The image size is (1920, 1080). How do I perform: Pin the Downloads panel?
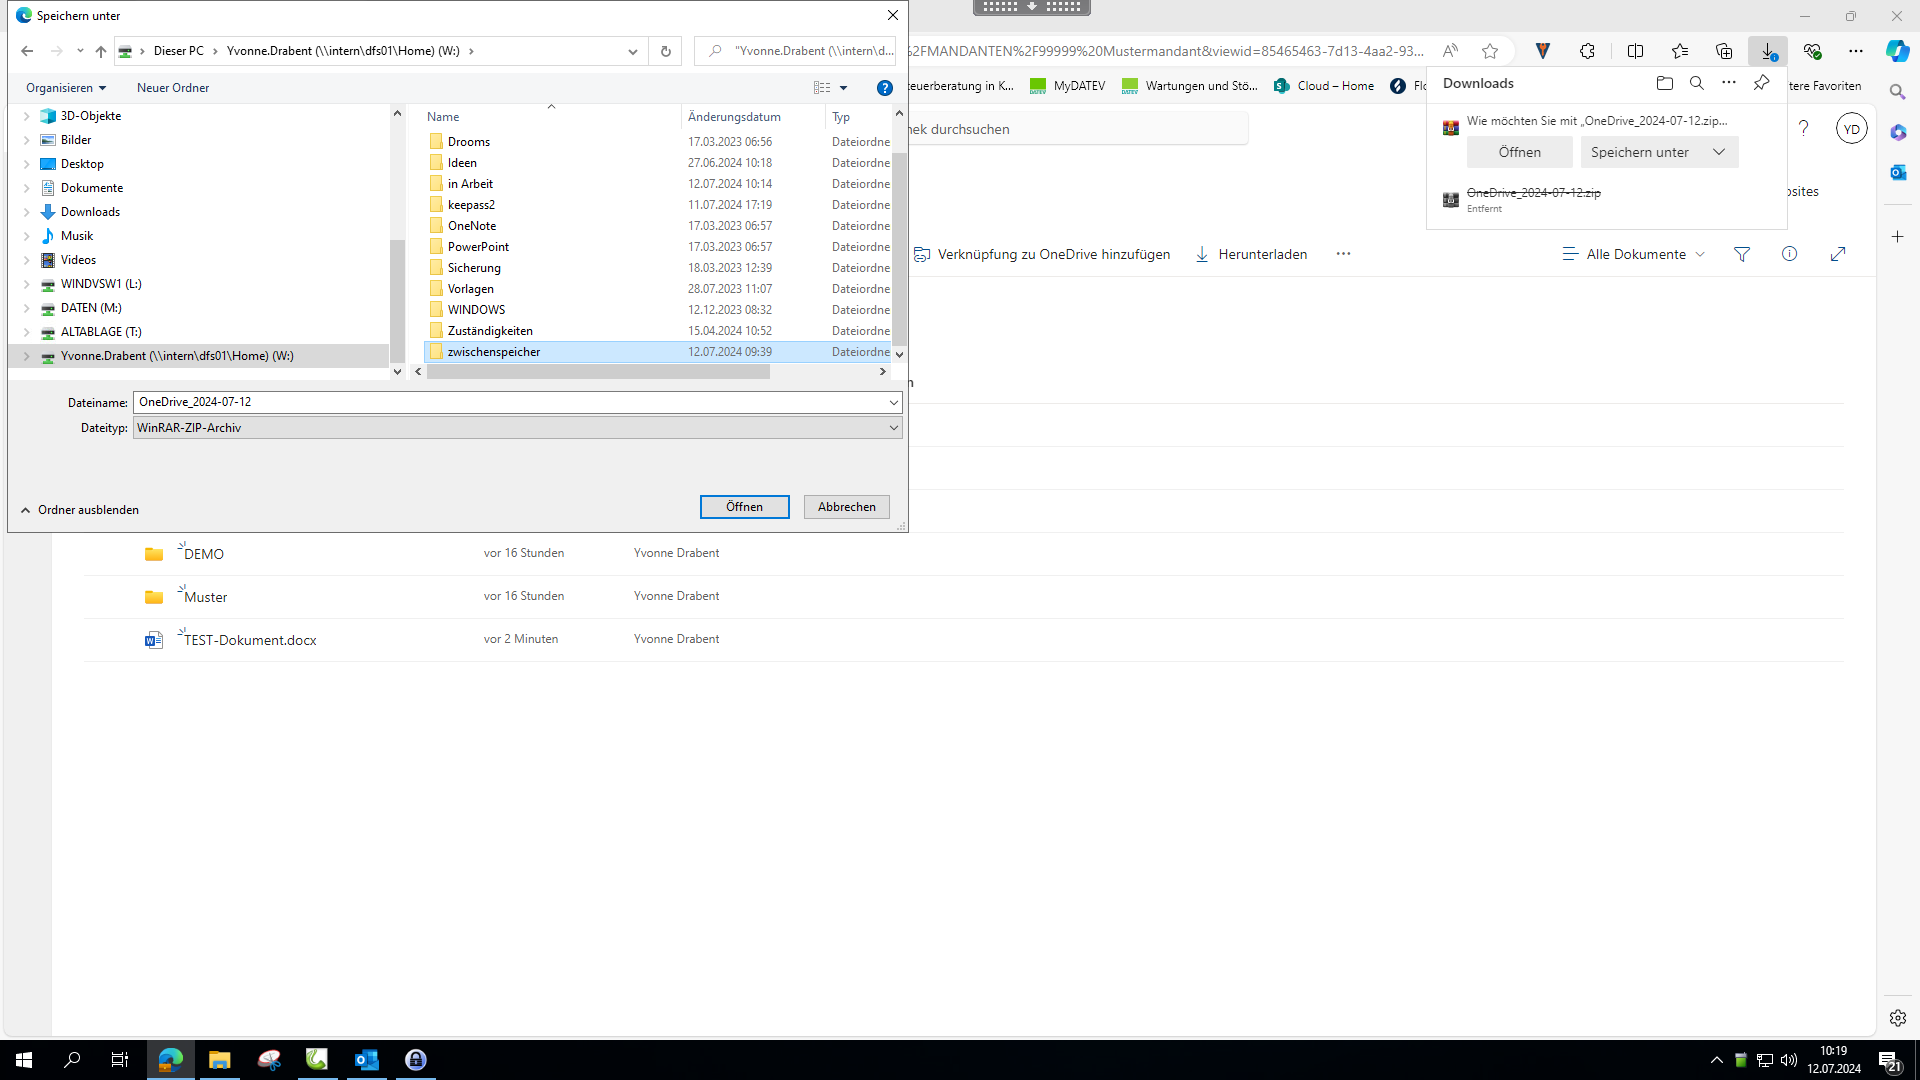point(1761,83)
